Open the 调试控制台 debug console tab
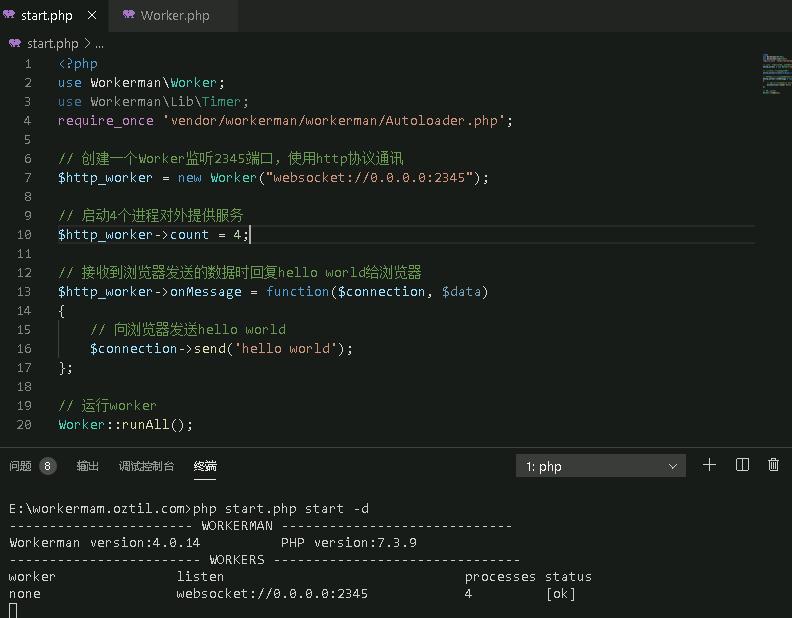The height and width of the screenshot is (618, 792). point(146,466)
